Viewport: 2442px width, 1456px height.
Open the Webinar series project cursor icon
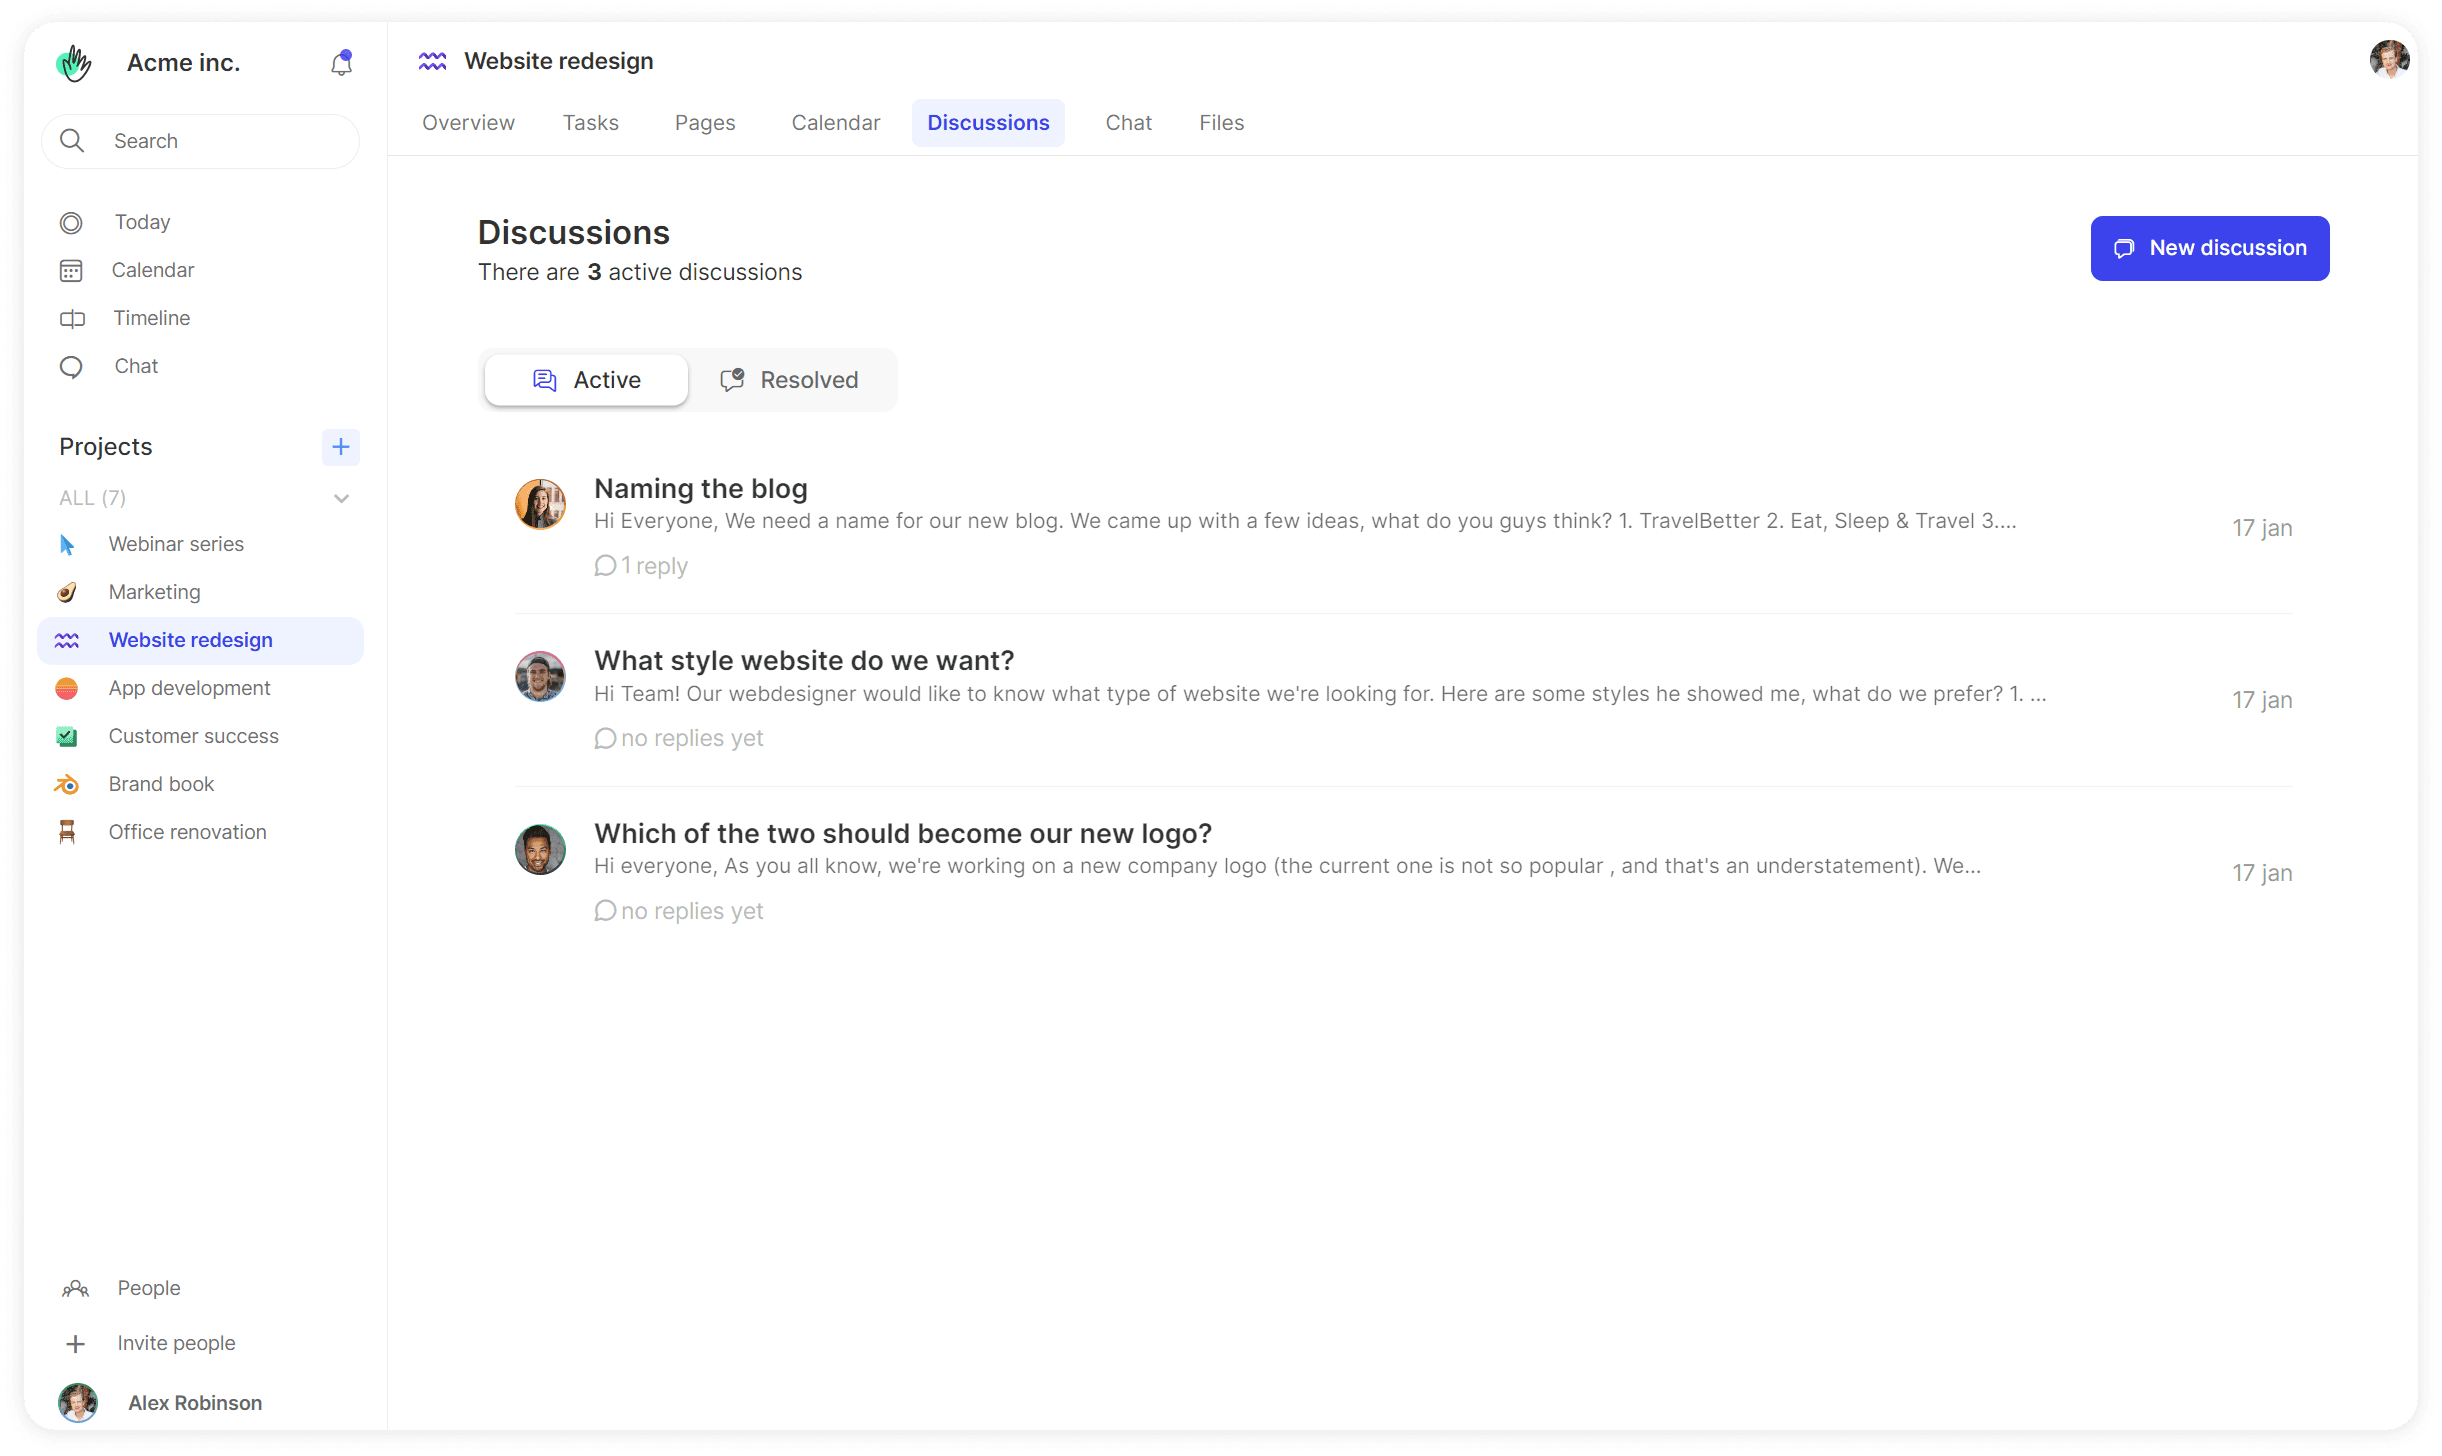(x=67, y=545)
